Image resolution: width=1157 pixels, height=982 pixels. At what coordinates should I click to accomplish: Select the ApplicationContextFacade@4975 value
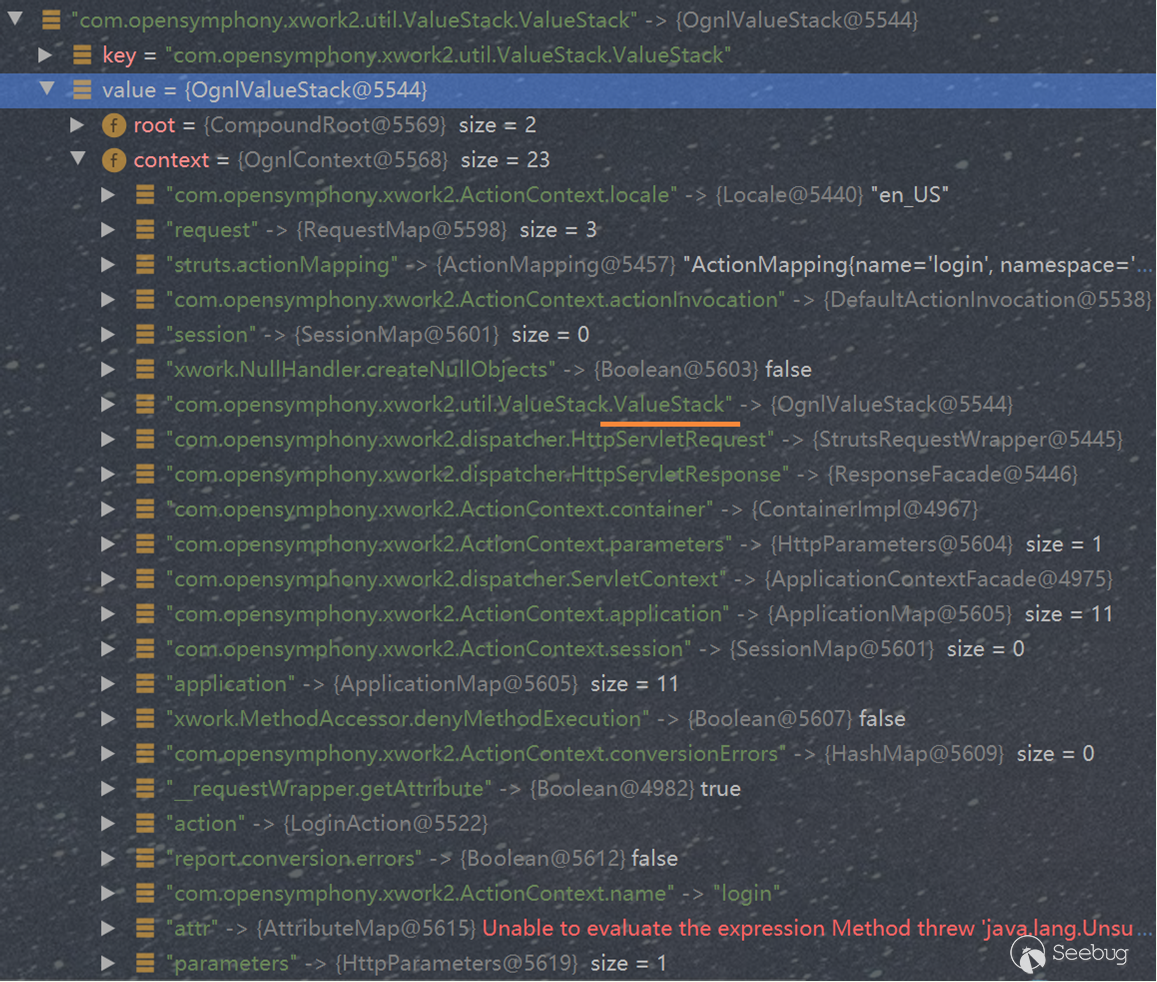coord(939,579)
